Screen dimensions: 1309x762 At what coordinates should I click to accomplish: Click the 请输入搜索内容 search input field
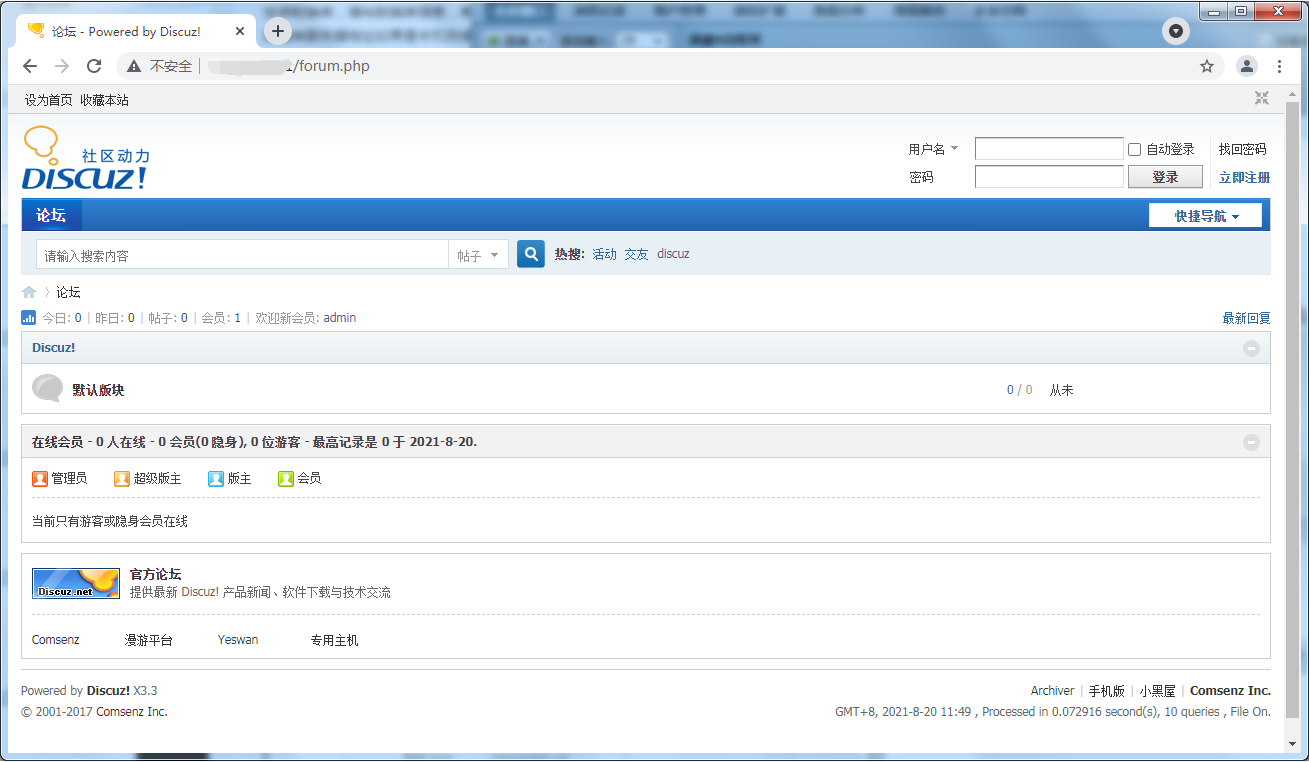click(242, 255)
